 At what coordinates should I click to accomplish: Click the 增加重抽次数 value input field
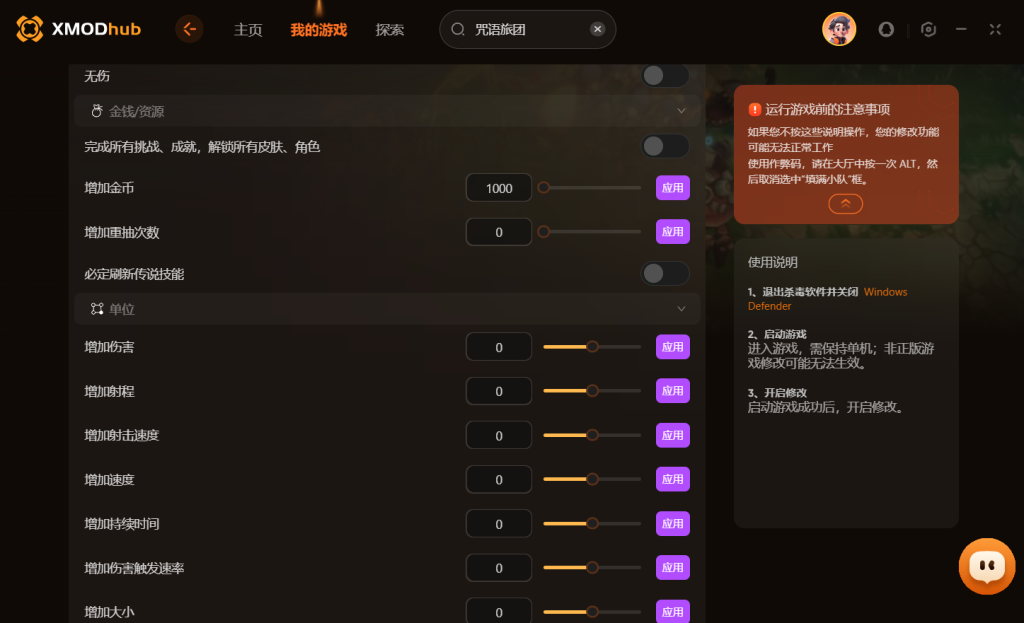point(498,232)
